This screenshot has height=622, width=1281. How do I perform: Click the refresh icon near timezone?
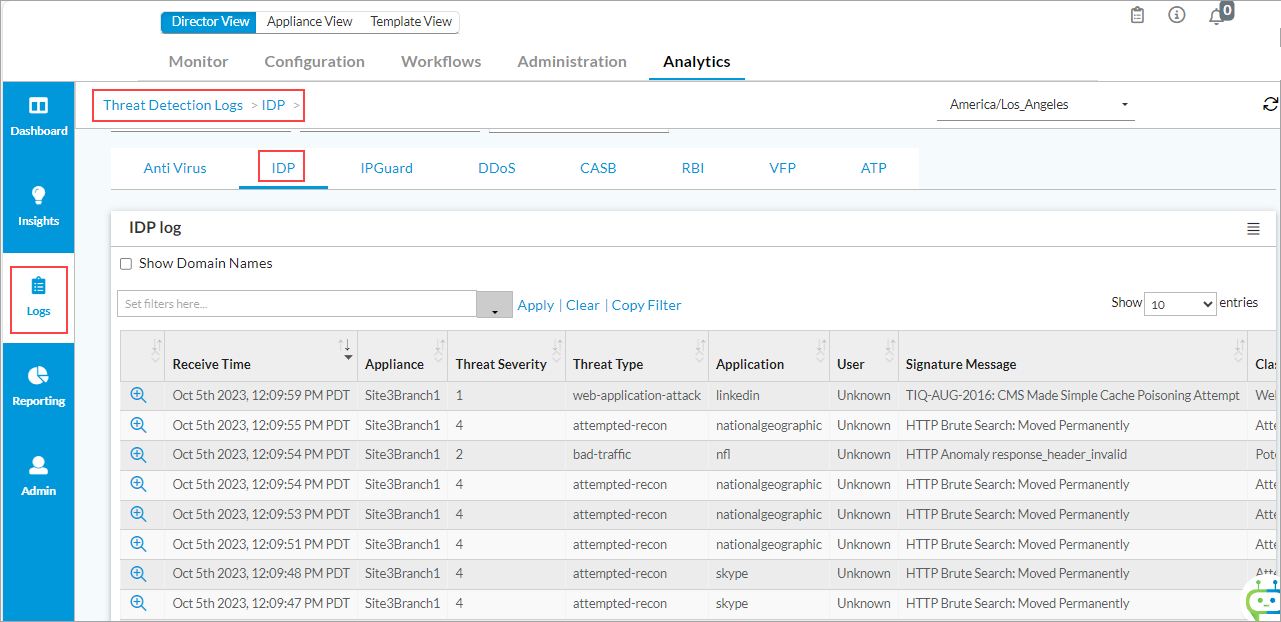[x=1271, y=104]
